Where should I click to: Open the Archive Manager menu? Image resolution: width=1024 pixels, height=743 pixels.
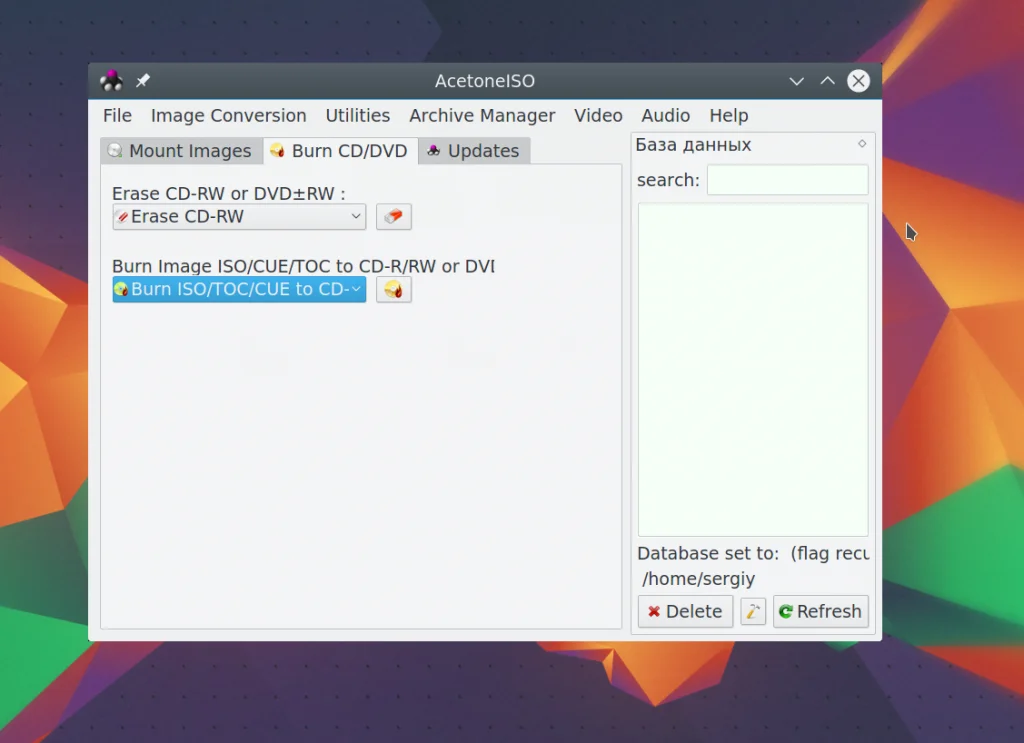coord(482,116)
